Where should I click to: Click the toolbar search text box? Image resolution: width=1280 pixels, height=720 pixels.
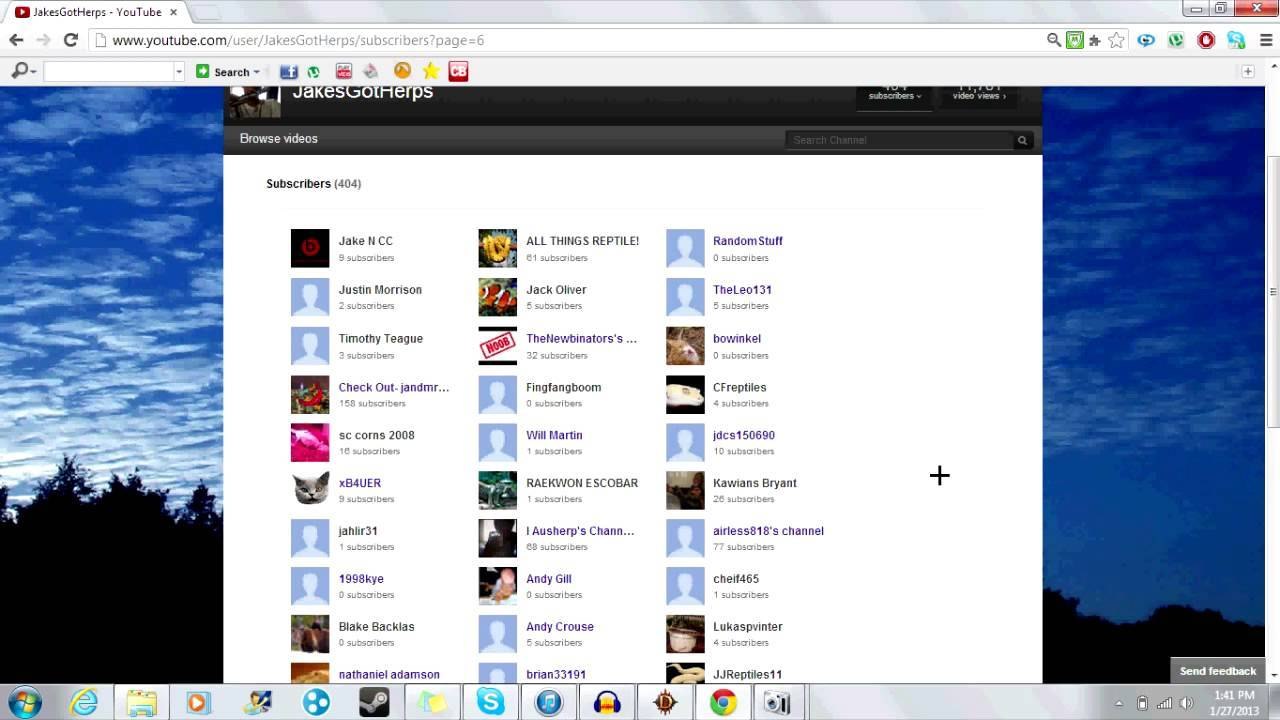pos(108,72)
